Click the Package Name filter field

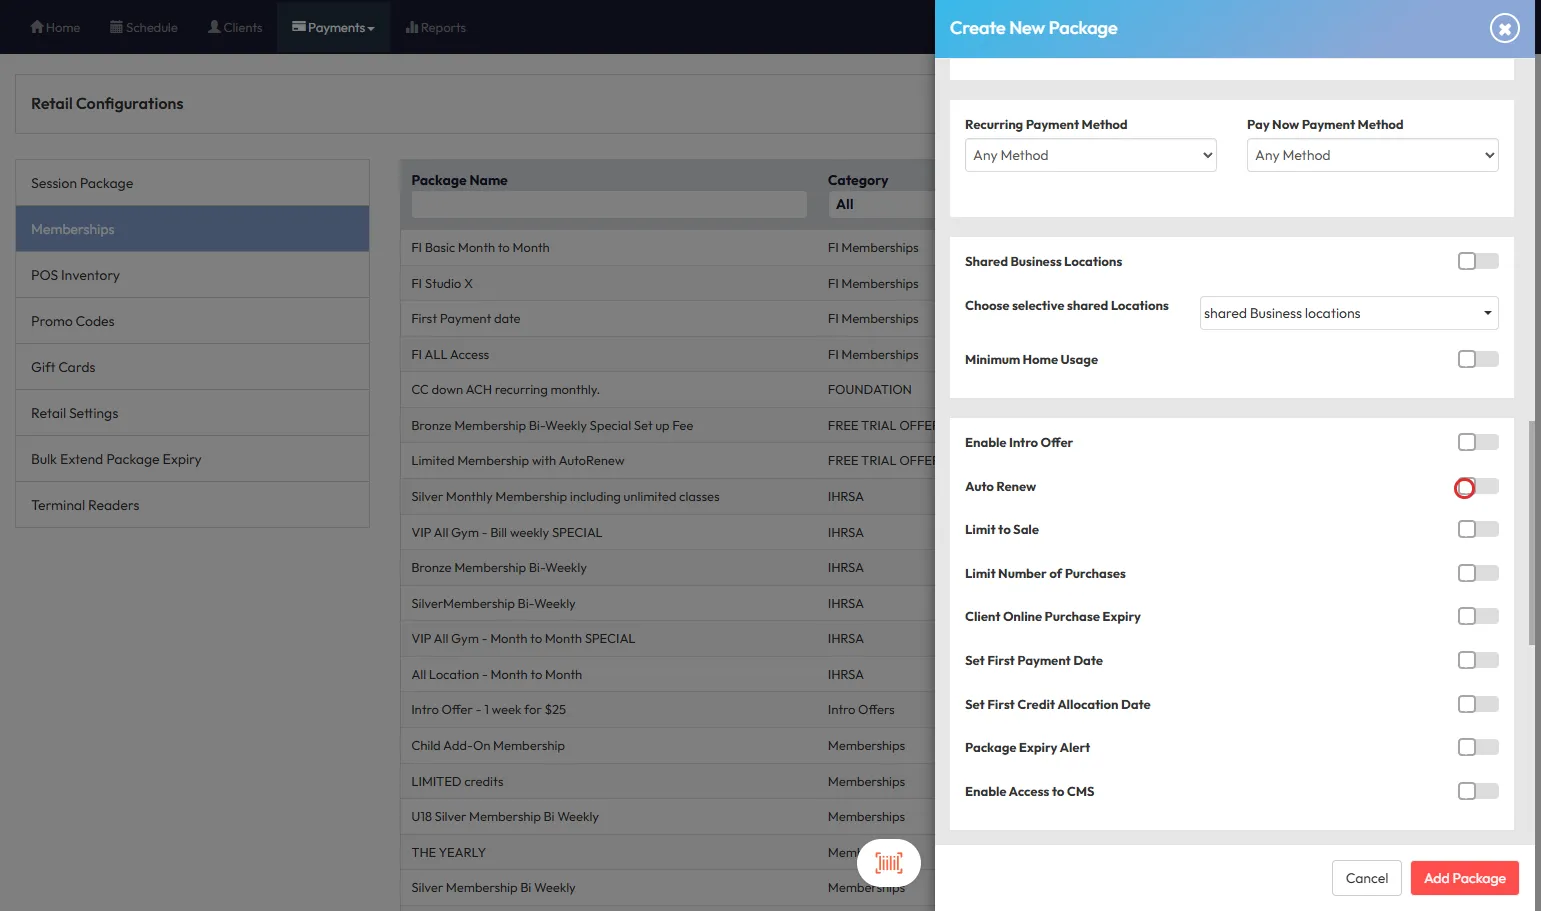coord(608,205)
